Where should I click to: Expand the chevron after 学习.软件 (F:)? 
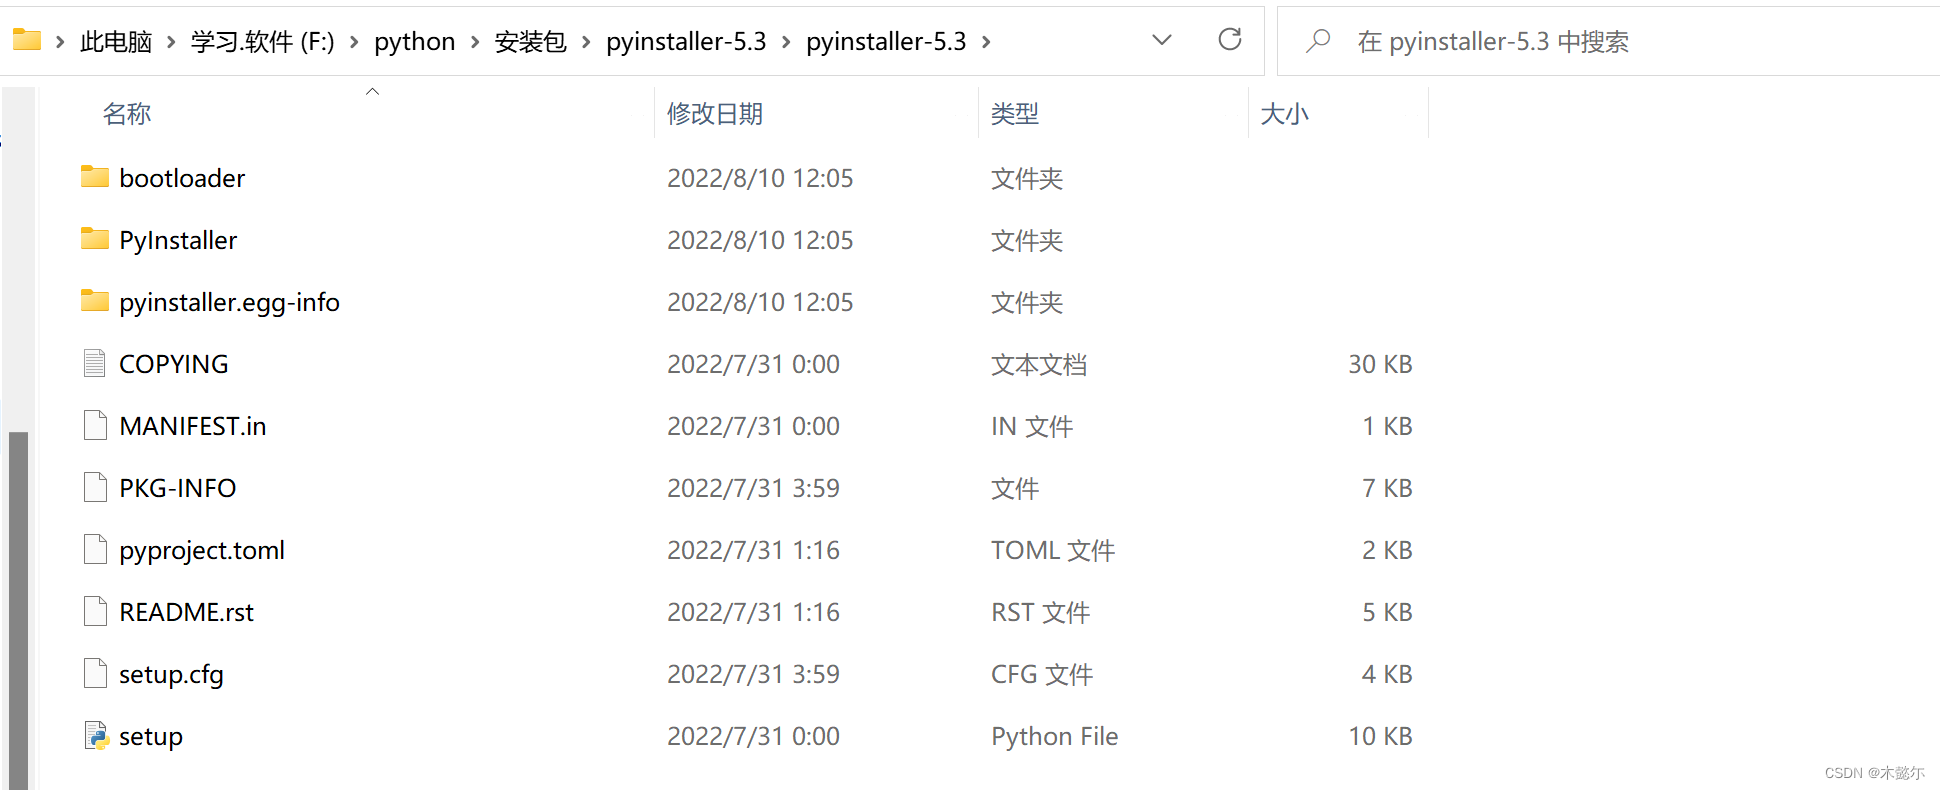click(354, 41)
